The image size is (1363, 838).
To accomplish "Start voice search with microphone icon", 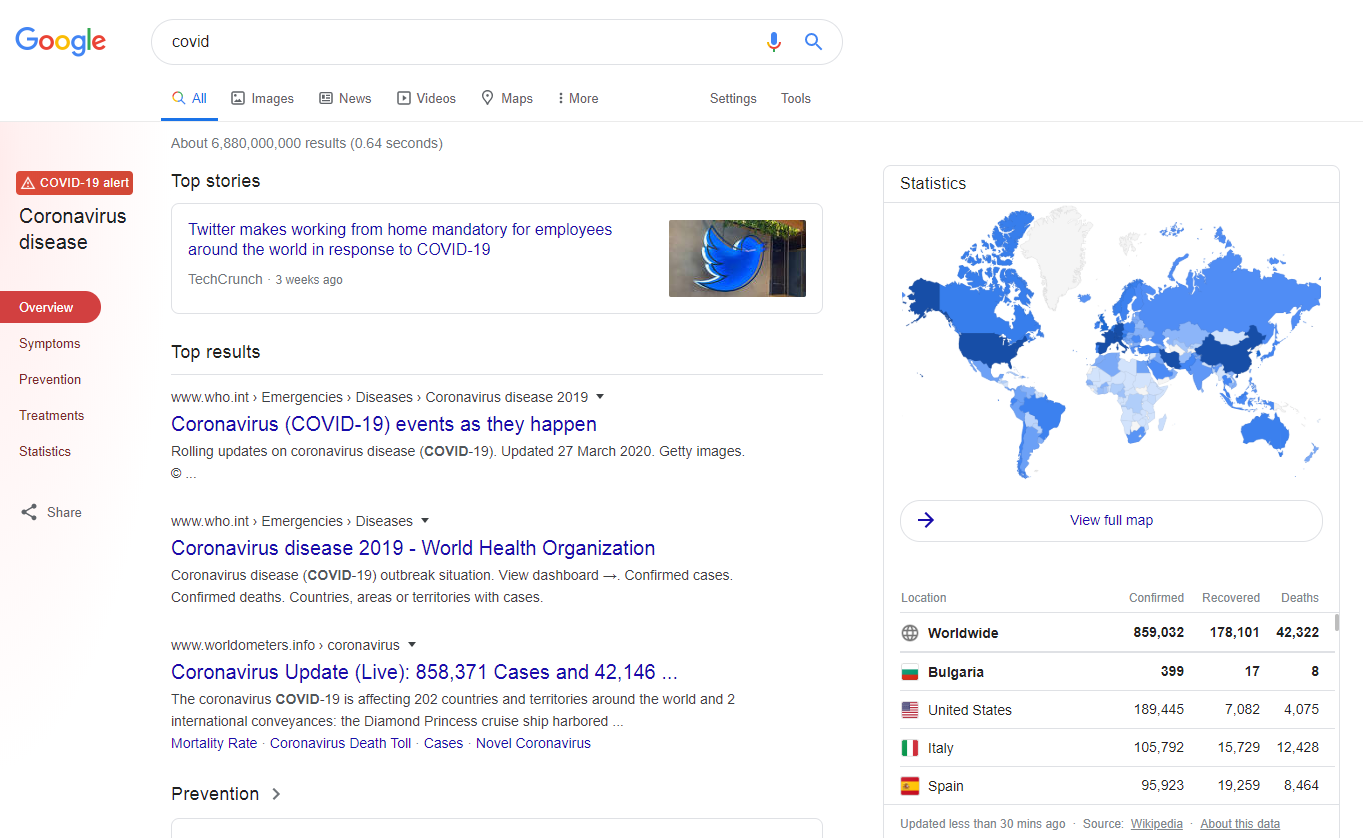I will click(773, 42).
